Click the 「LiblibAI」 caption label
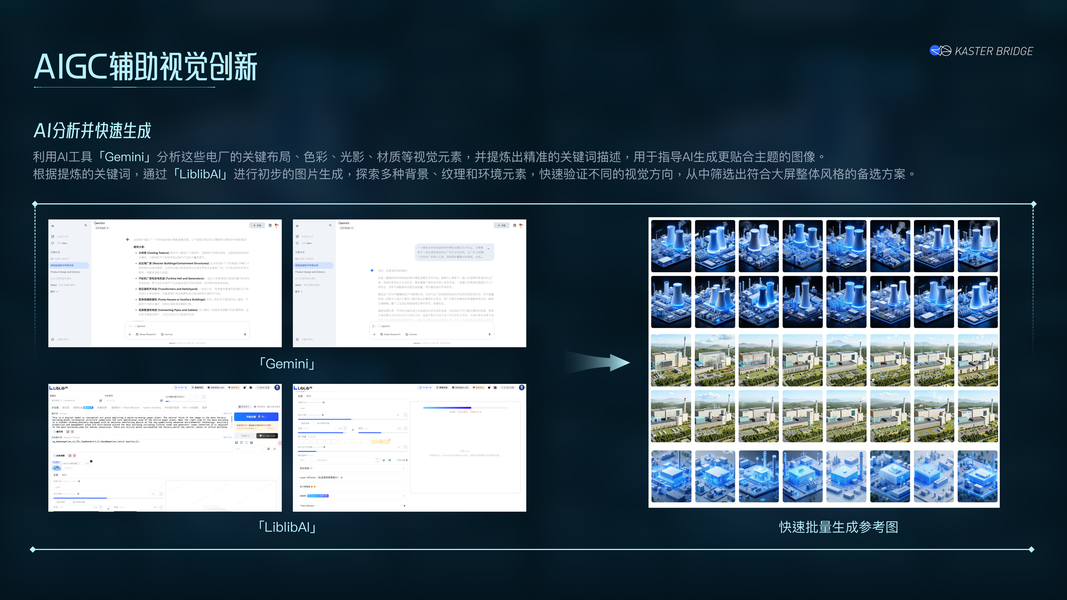This screenshot has width=1067, height=600. click(286, 527)
